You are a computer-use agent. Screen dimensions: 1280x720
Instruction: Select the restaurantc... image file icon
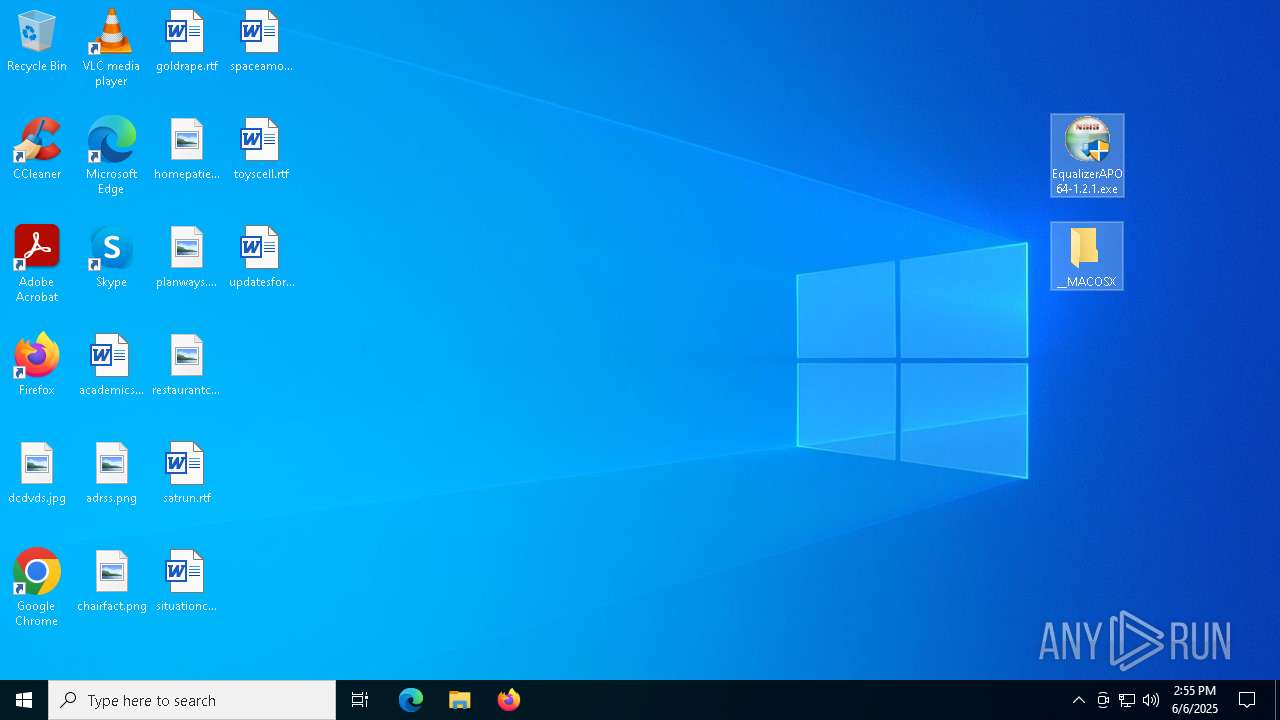point(186,366)
